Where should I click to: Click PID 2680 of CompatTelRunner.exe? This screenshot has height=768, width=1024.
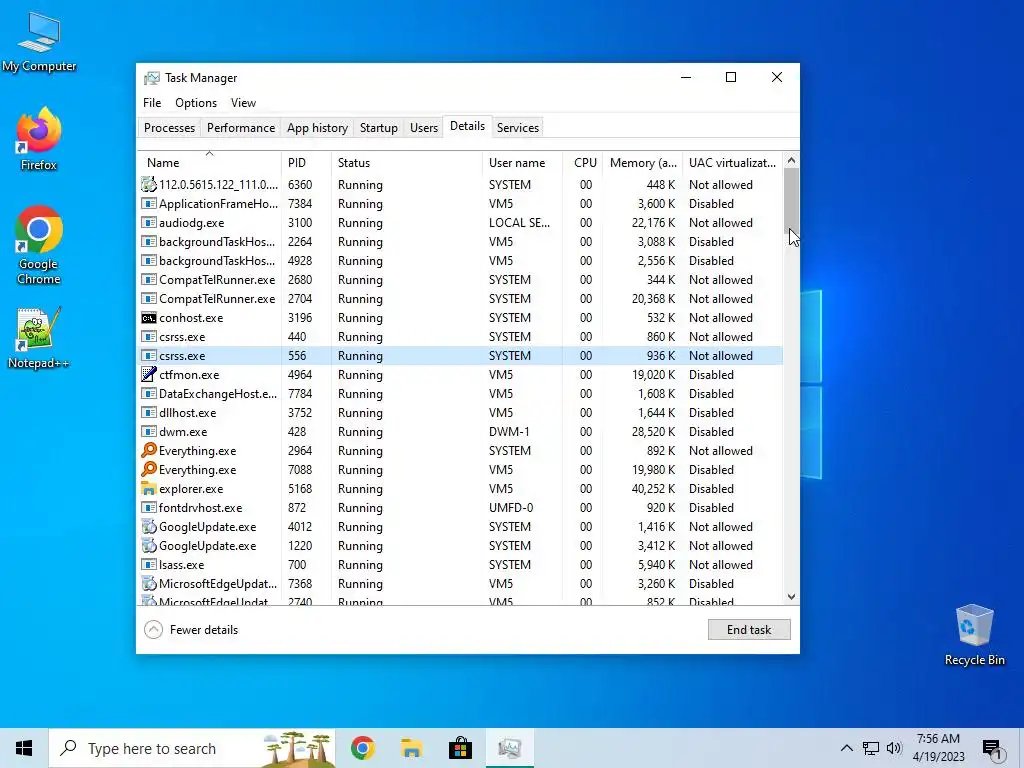click(300, 280)
